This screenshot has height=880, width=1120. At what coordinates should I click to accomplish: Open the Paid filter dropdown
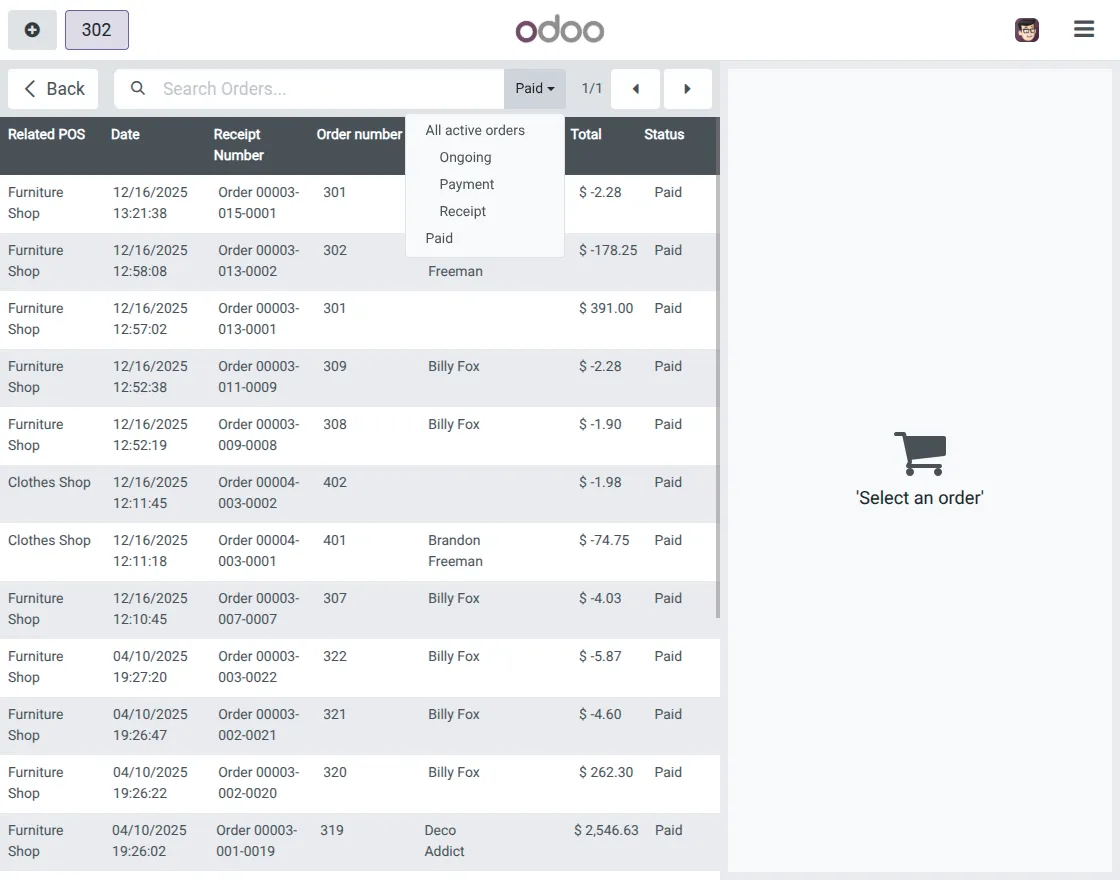[x=534, y=88]
